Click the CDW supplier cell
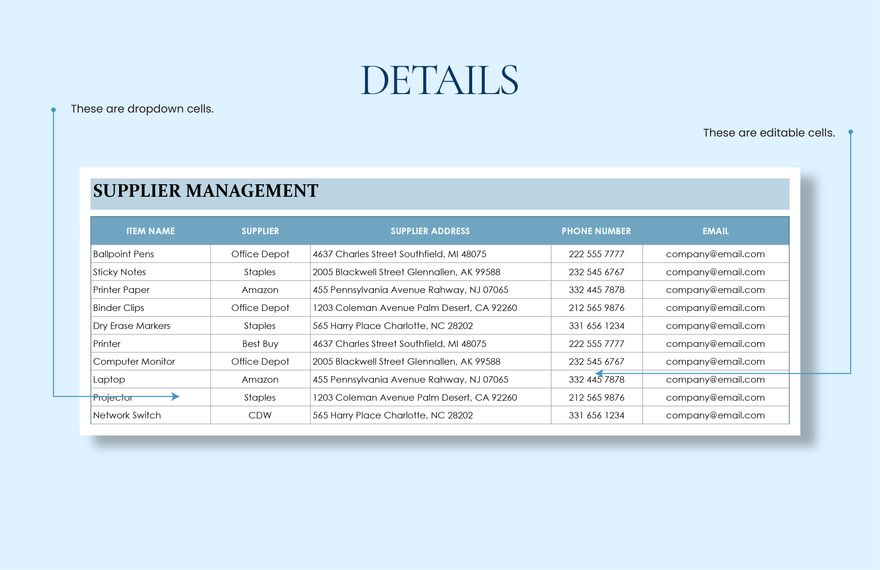This screenshot has width=880, height=570. (260, 416)
